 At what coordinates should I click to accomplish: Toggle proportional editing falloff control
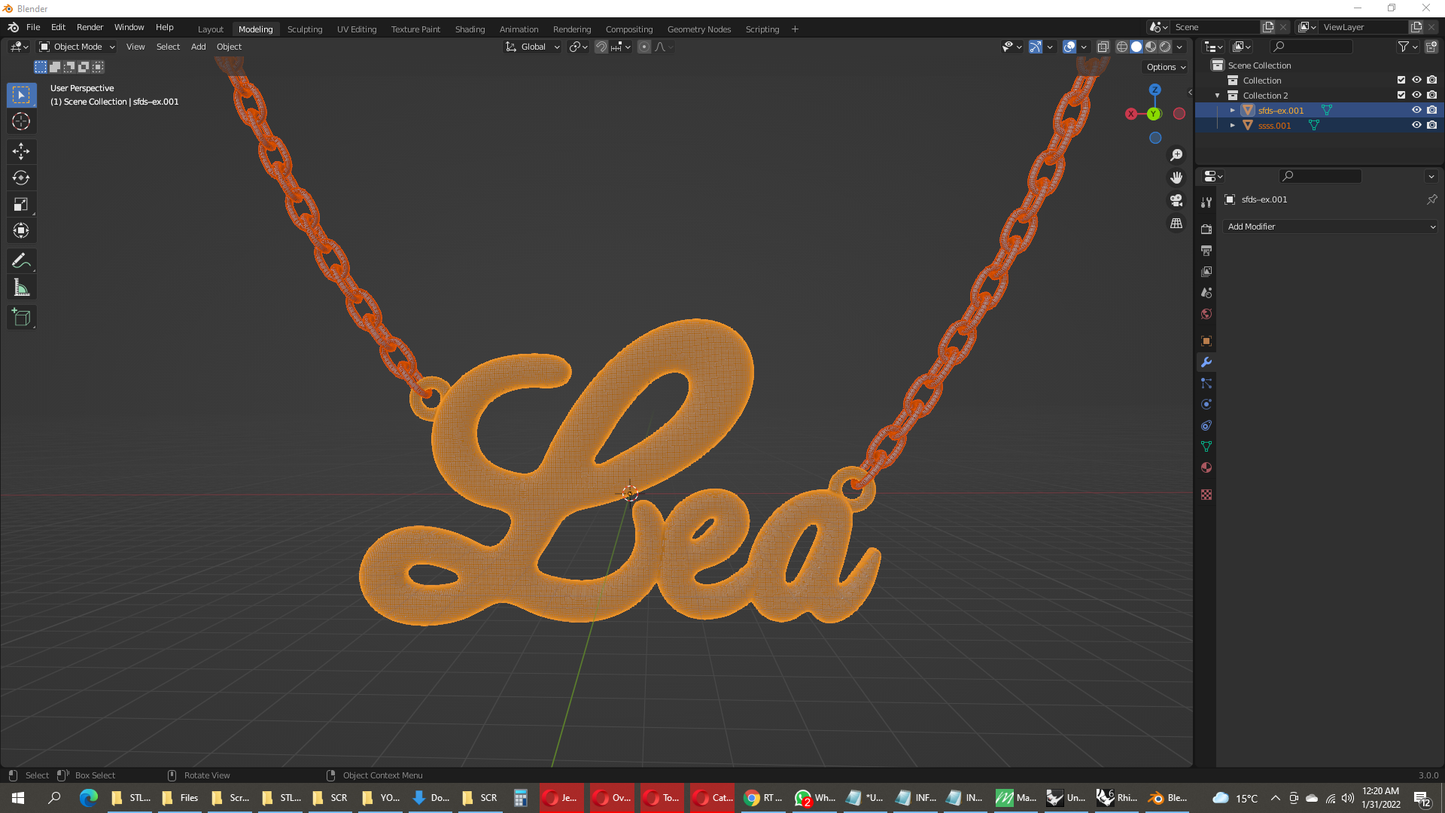point(661,46)
